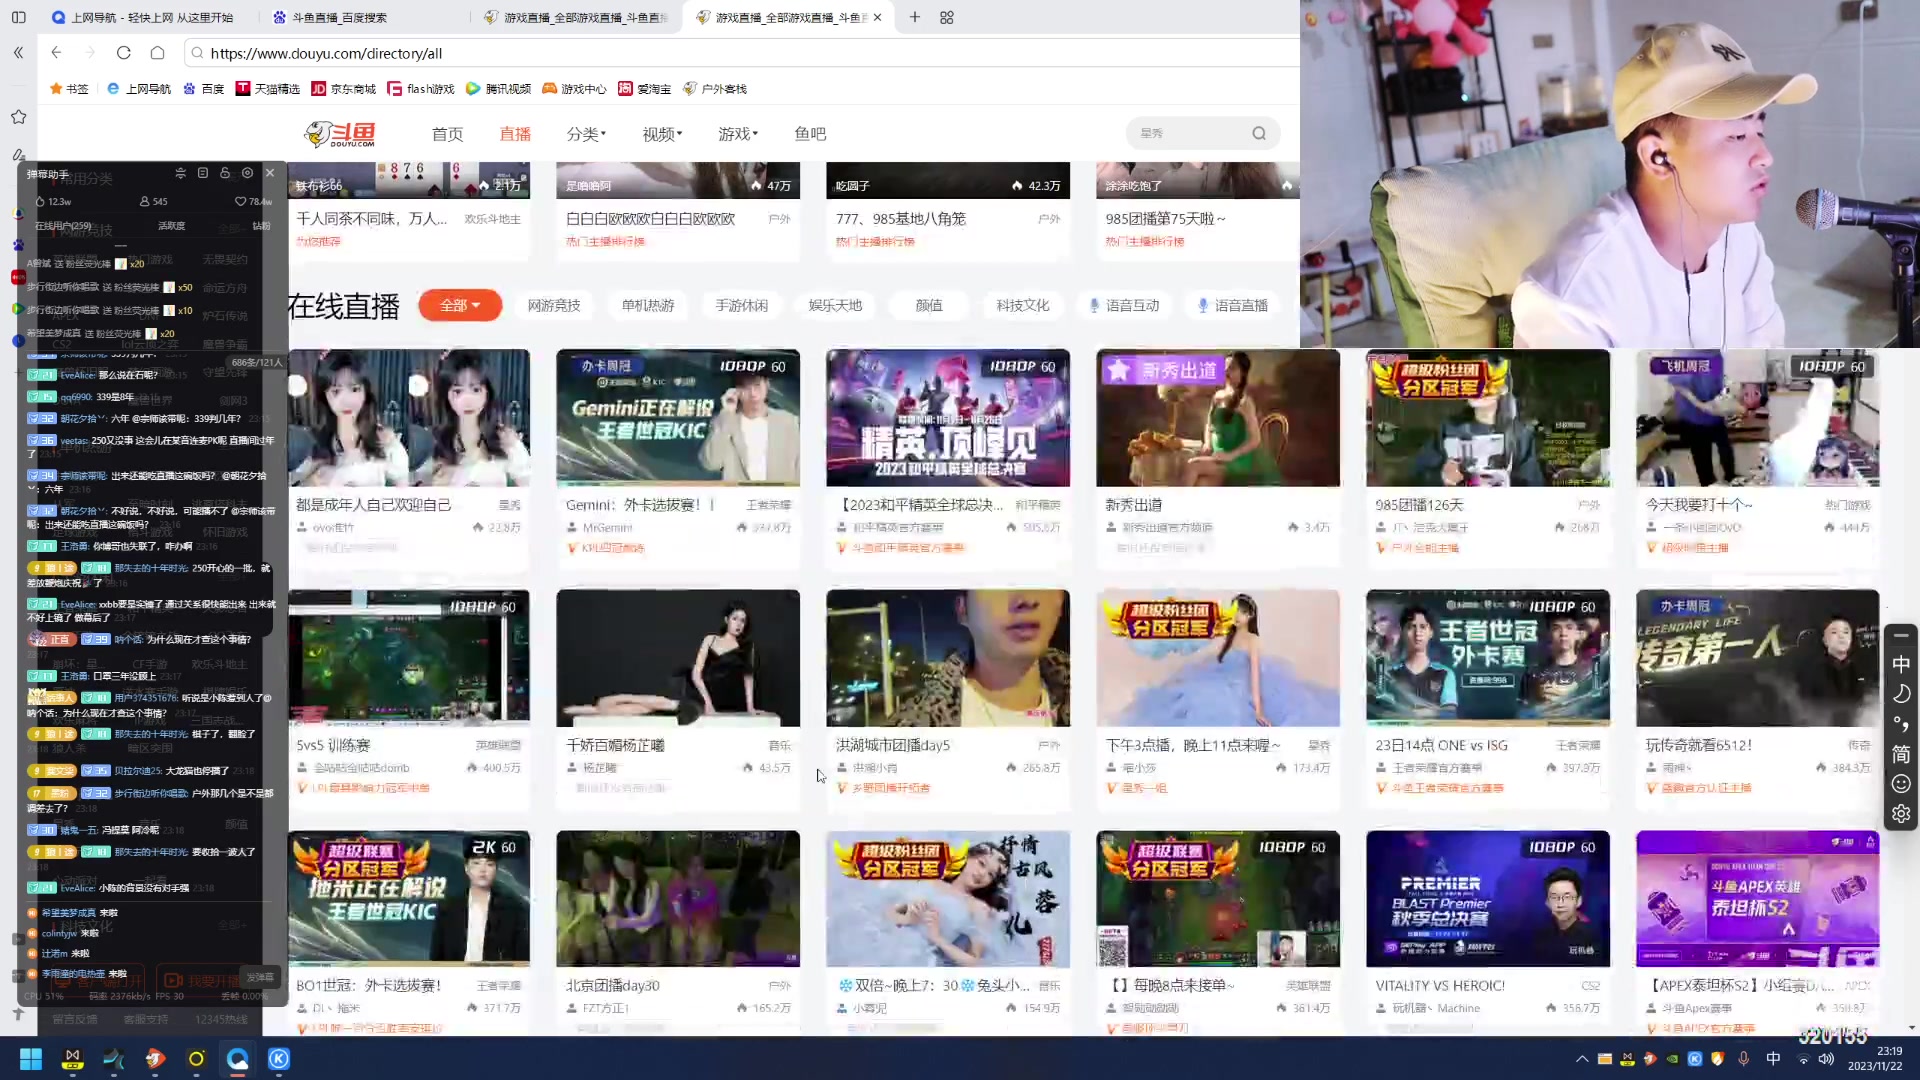Click the minus icon atop right floating toolbar
This screenshot has height=1080, width=1920.
[1901, 636]
